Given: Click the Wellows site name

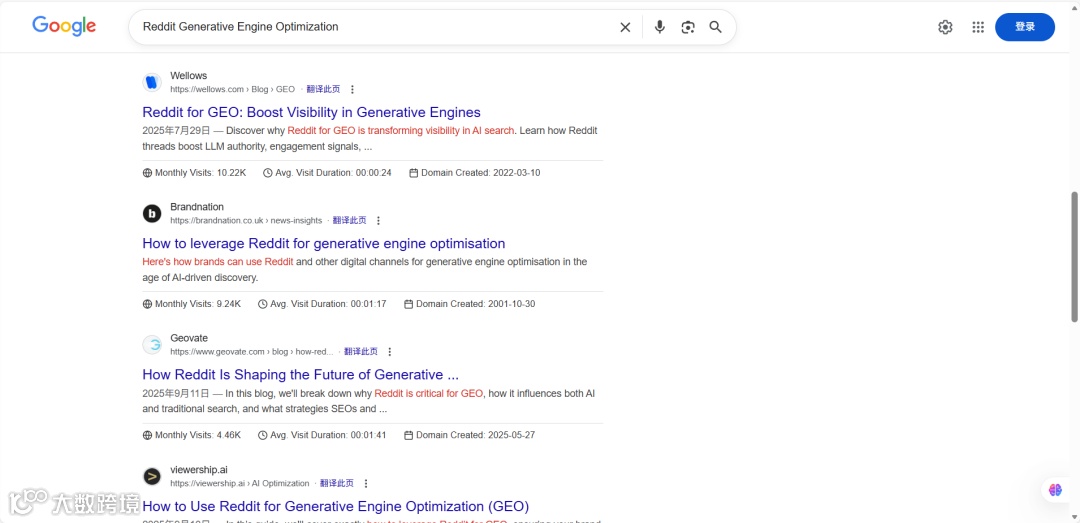Looking at the screenshot, I should [189, 76].
